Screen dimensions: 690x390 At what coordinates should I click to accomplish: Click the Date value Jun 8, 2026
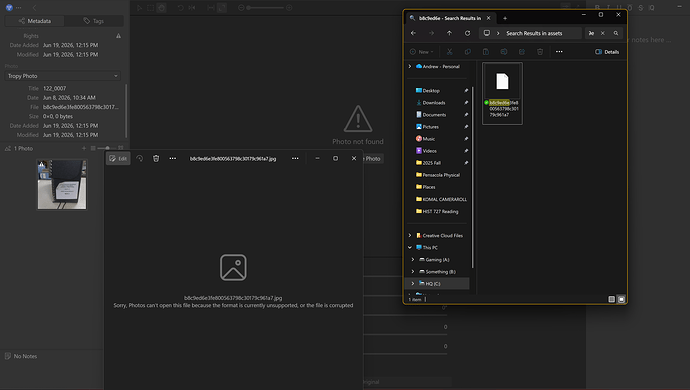pyautogui.click(x=69, y=98)
